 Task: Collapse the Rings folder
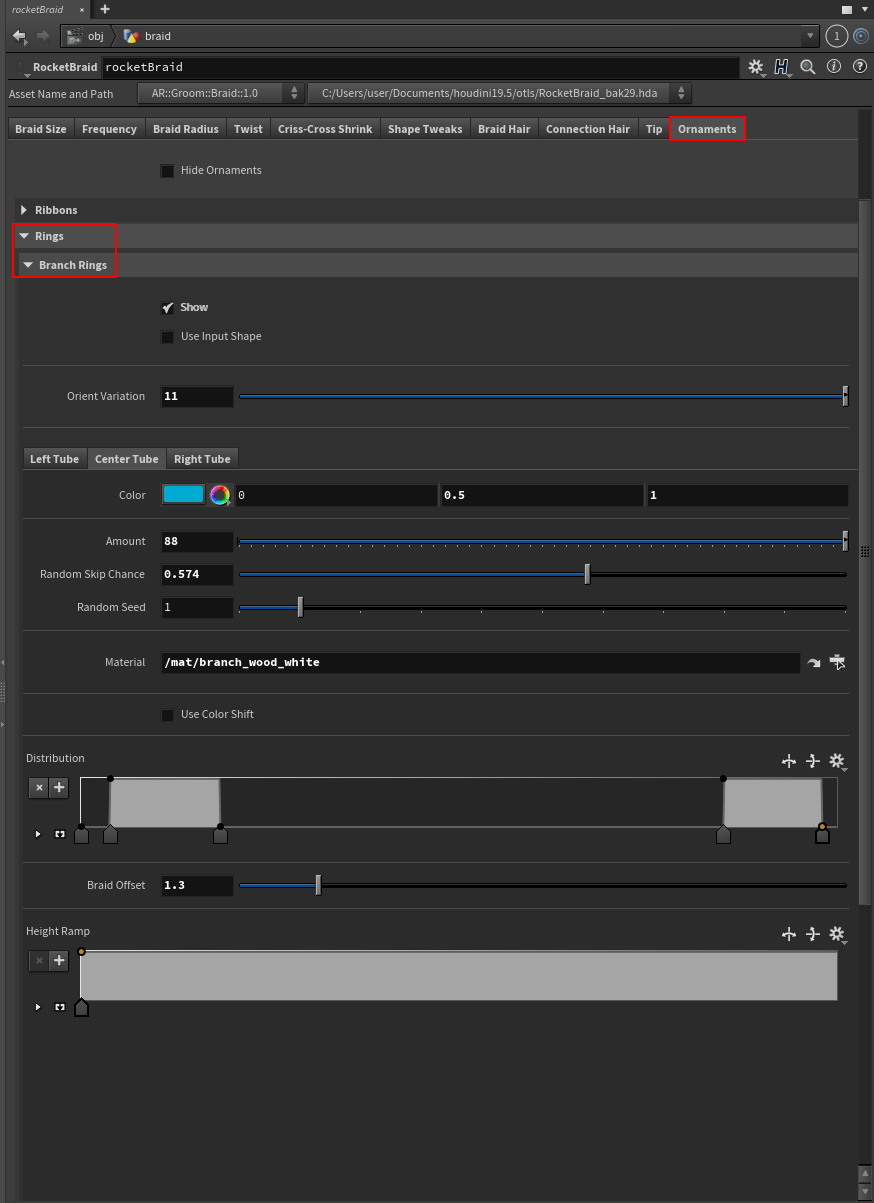pyautogui.click(x=24, y=236)
